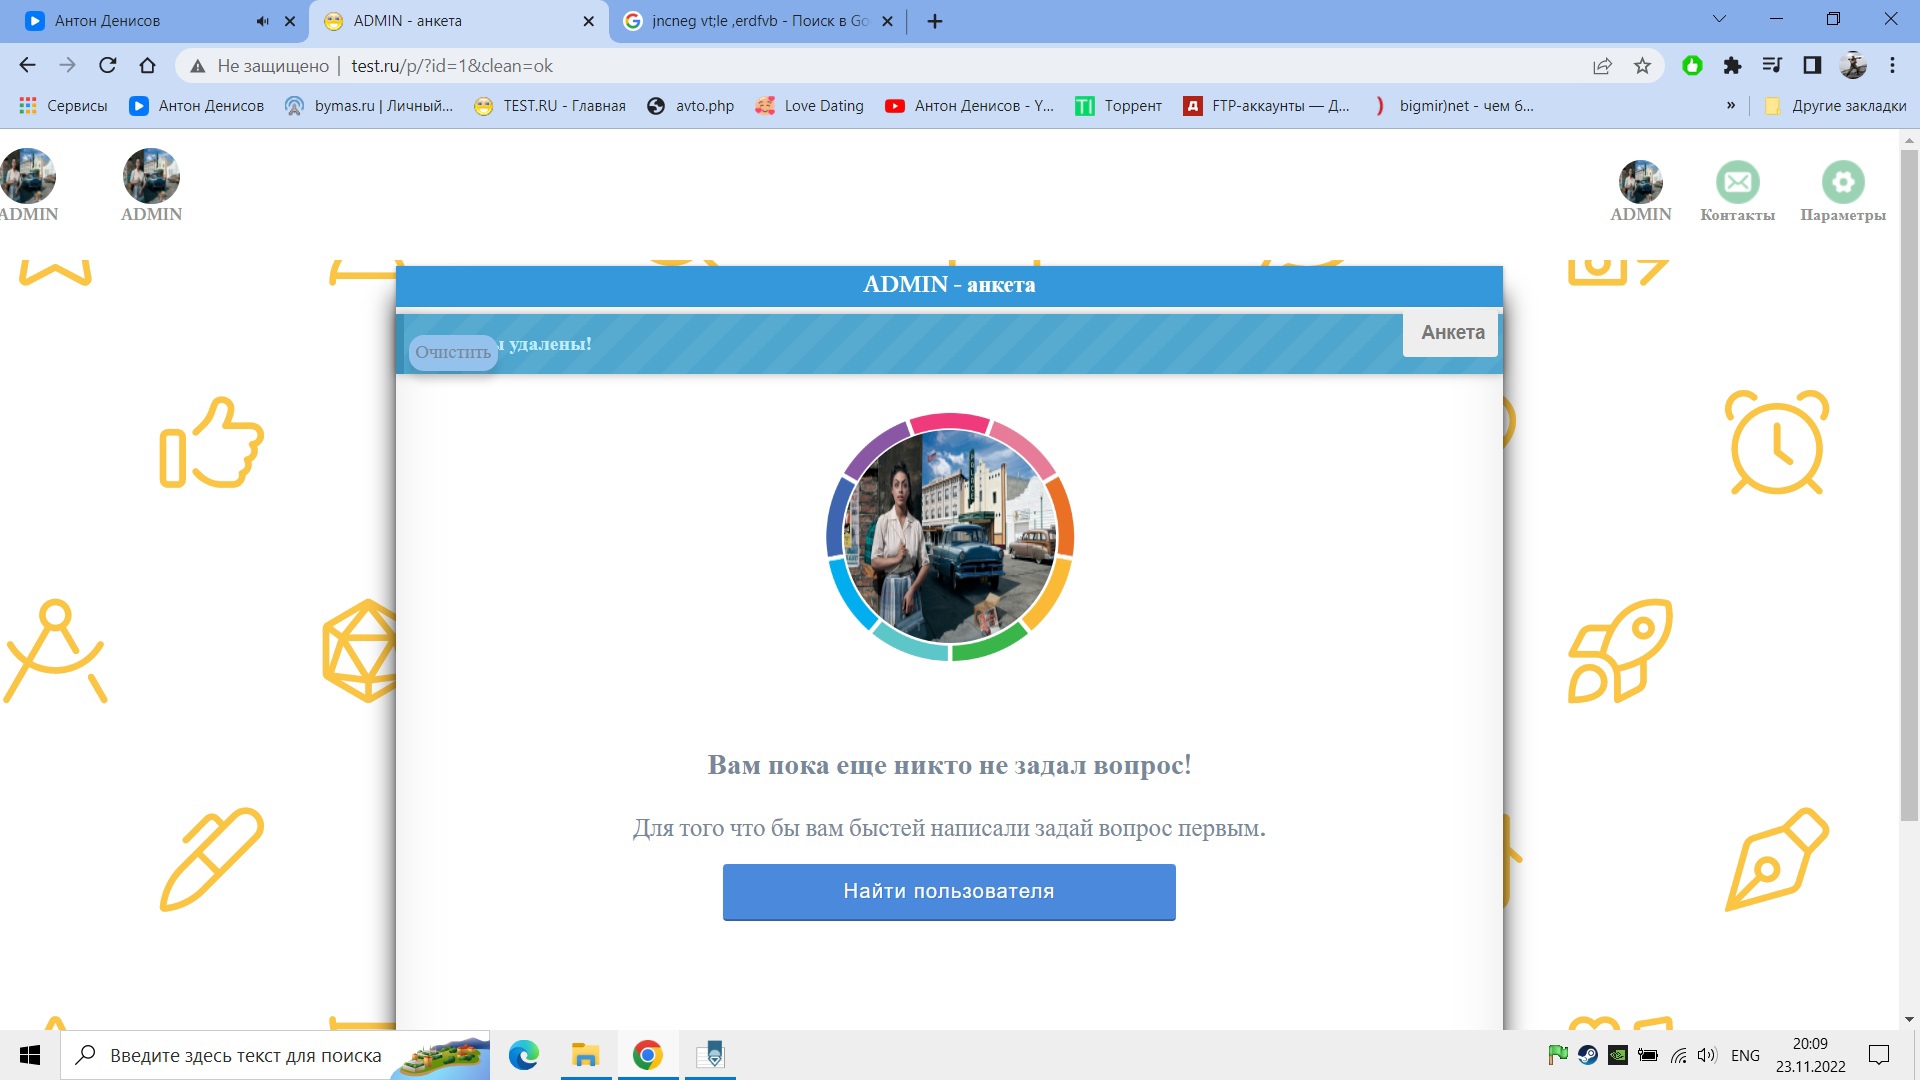Mute the Антон Денисов tab audio

pos(262,21)
